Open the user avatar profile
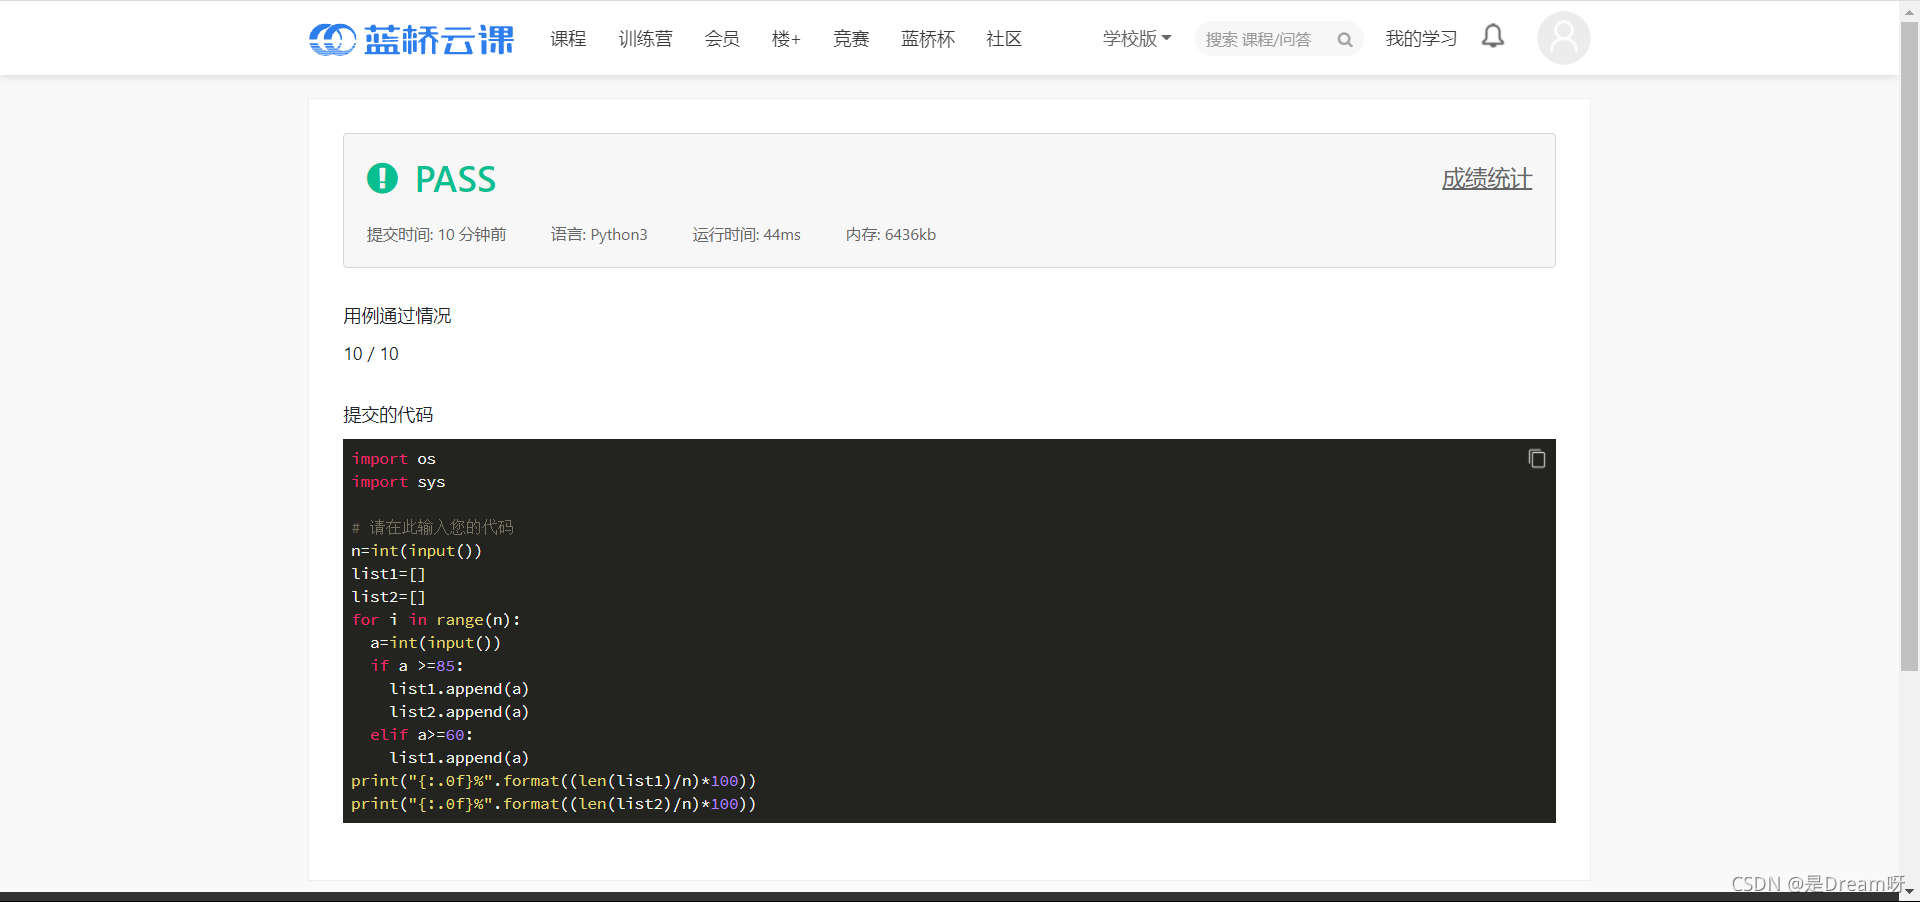The height and width of the screenshot is (902, 1920). [x=1563, y=38]
